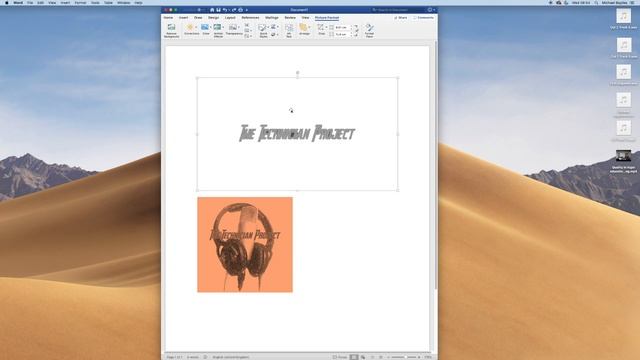640x360 pixels.
Task: Open the Help menu in menu bar
Action: 138,2
